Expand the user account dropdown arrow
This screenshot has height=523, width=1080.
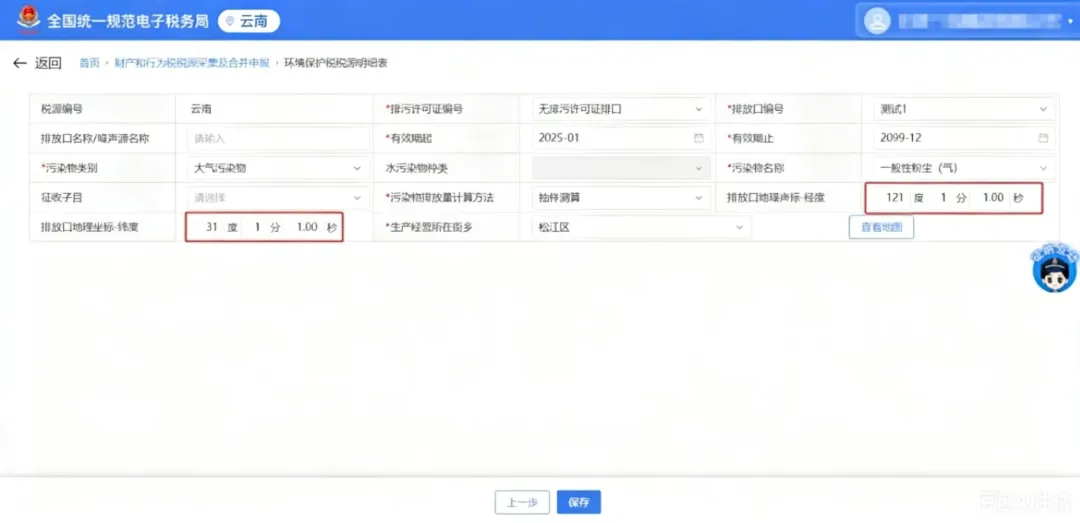tap(1070, 21)
